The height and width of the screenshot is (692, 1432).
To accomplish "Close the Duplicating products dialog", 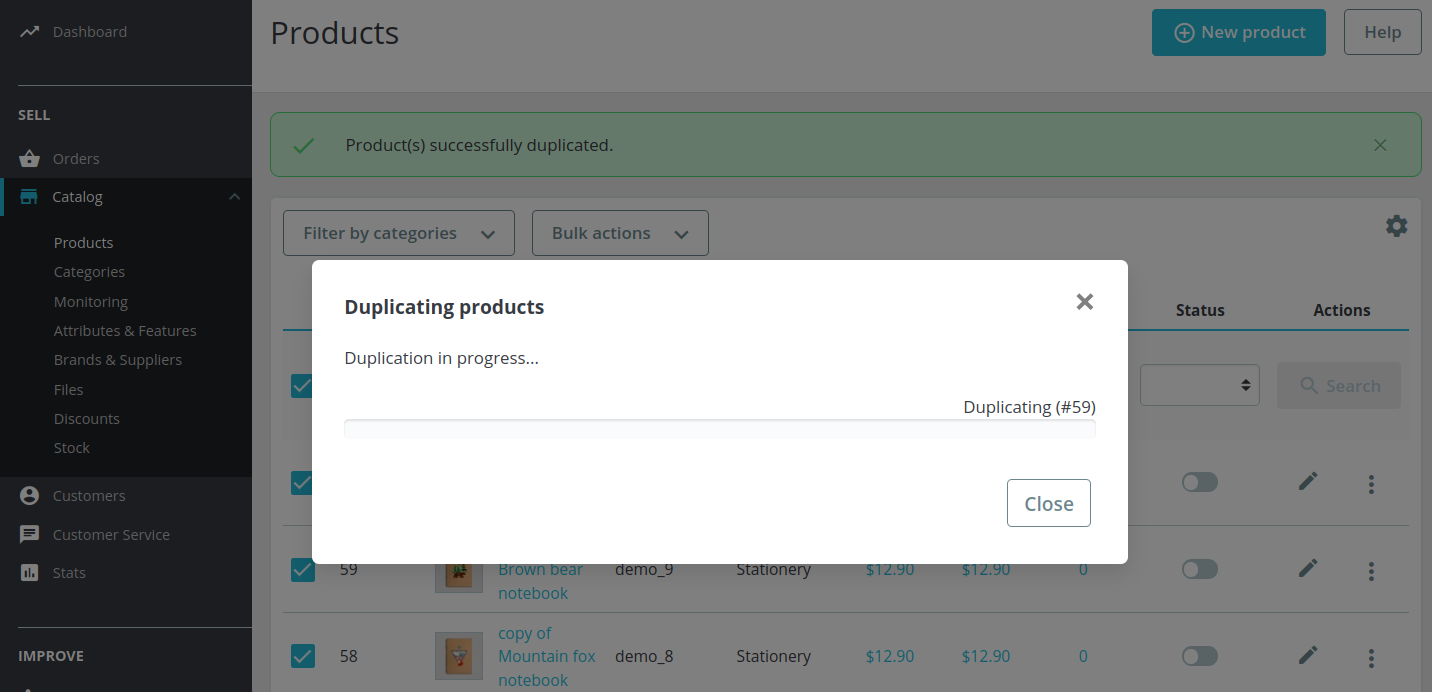I will tap(1084, 301).
